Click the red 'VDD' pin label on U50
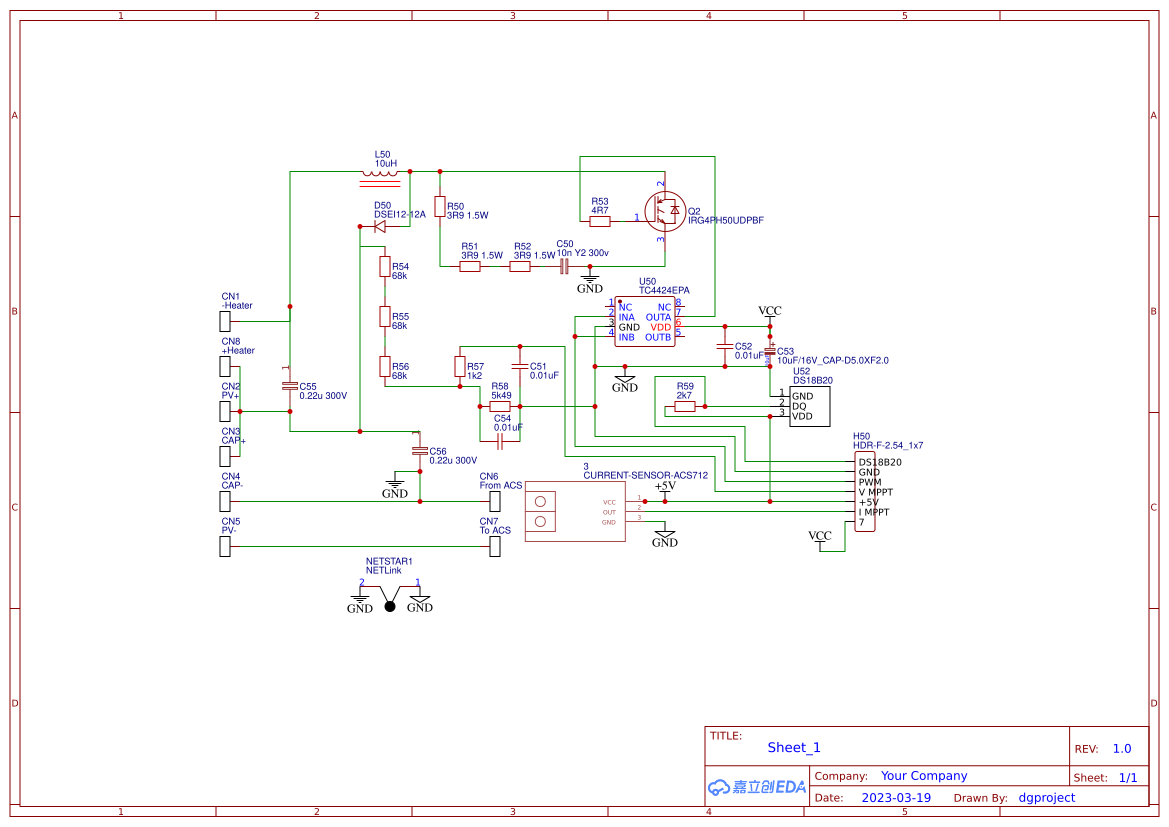This screenshot has height=827, width=1169. pos(661,327)
